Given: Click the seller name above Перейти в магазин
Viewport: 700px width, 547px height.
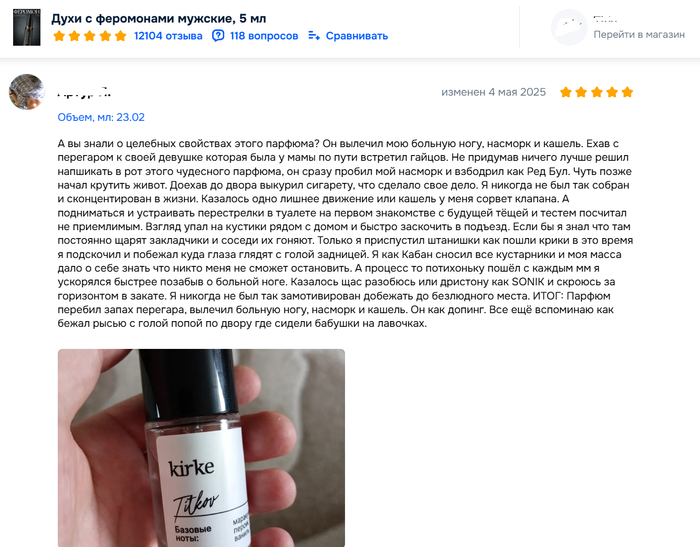Looking at the screenshot, I should (605, 19).
